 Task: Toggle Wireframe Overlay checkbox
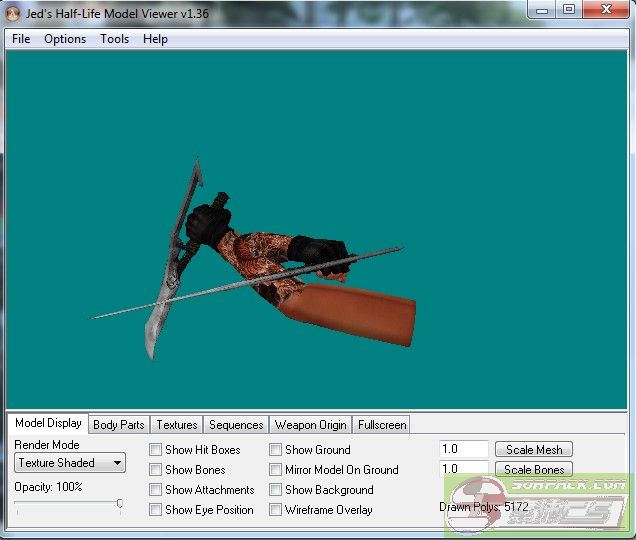pos(275,509)
